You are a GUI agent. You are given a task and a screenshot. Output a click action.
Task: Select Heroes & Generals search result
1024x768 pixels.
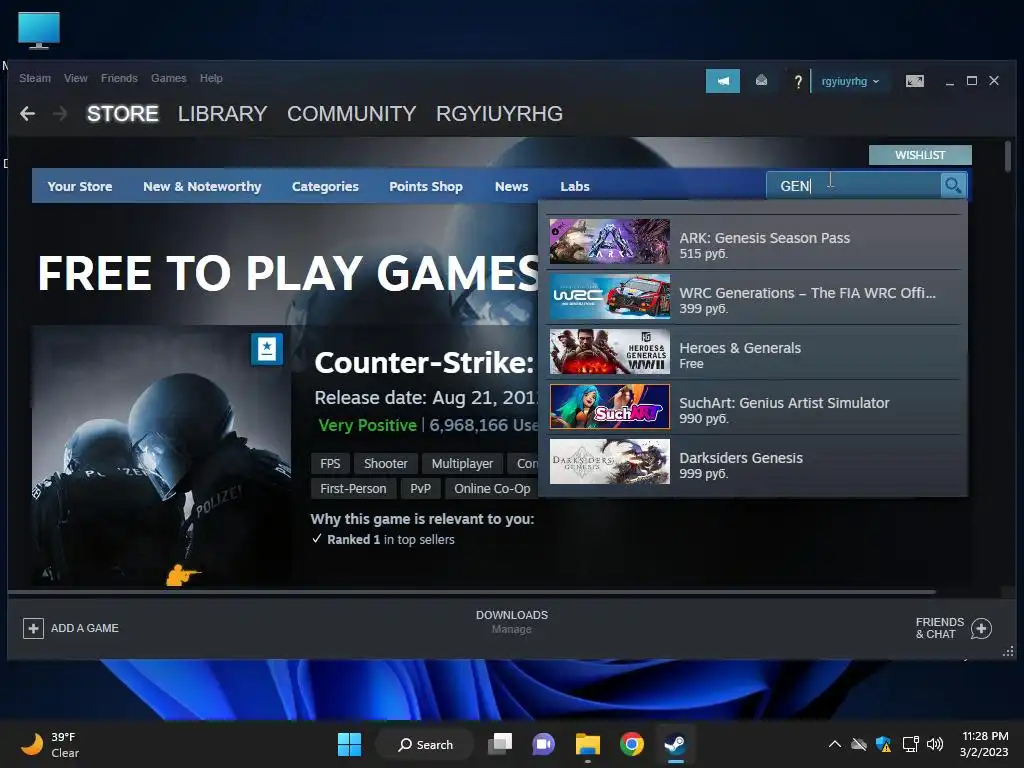pos(754,352)
